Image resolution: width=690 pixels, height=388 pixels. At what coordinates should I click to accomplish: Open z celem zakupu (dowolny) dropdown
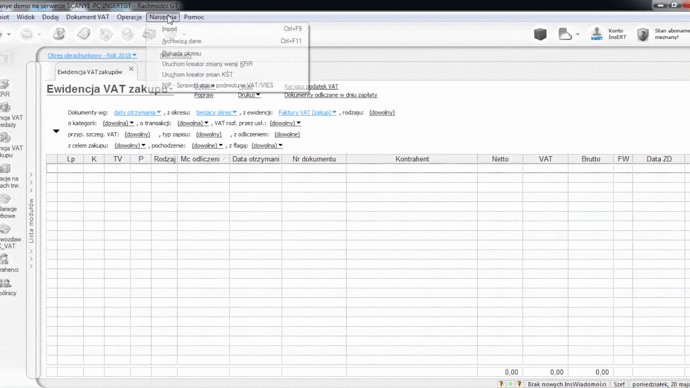[130, 146]
